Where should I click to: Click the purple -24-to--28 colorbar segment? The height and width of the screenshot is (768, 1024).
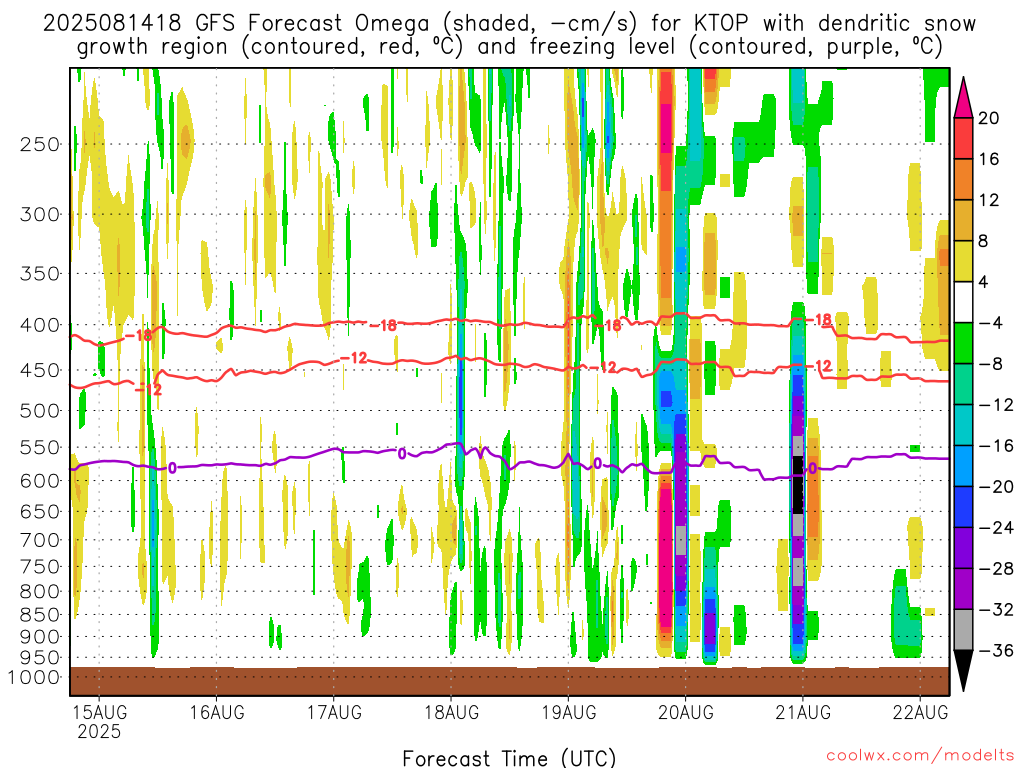[x=963, y=548]
